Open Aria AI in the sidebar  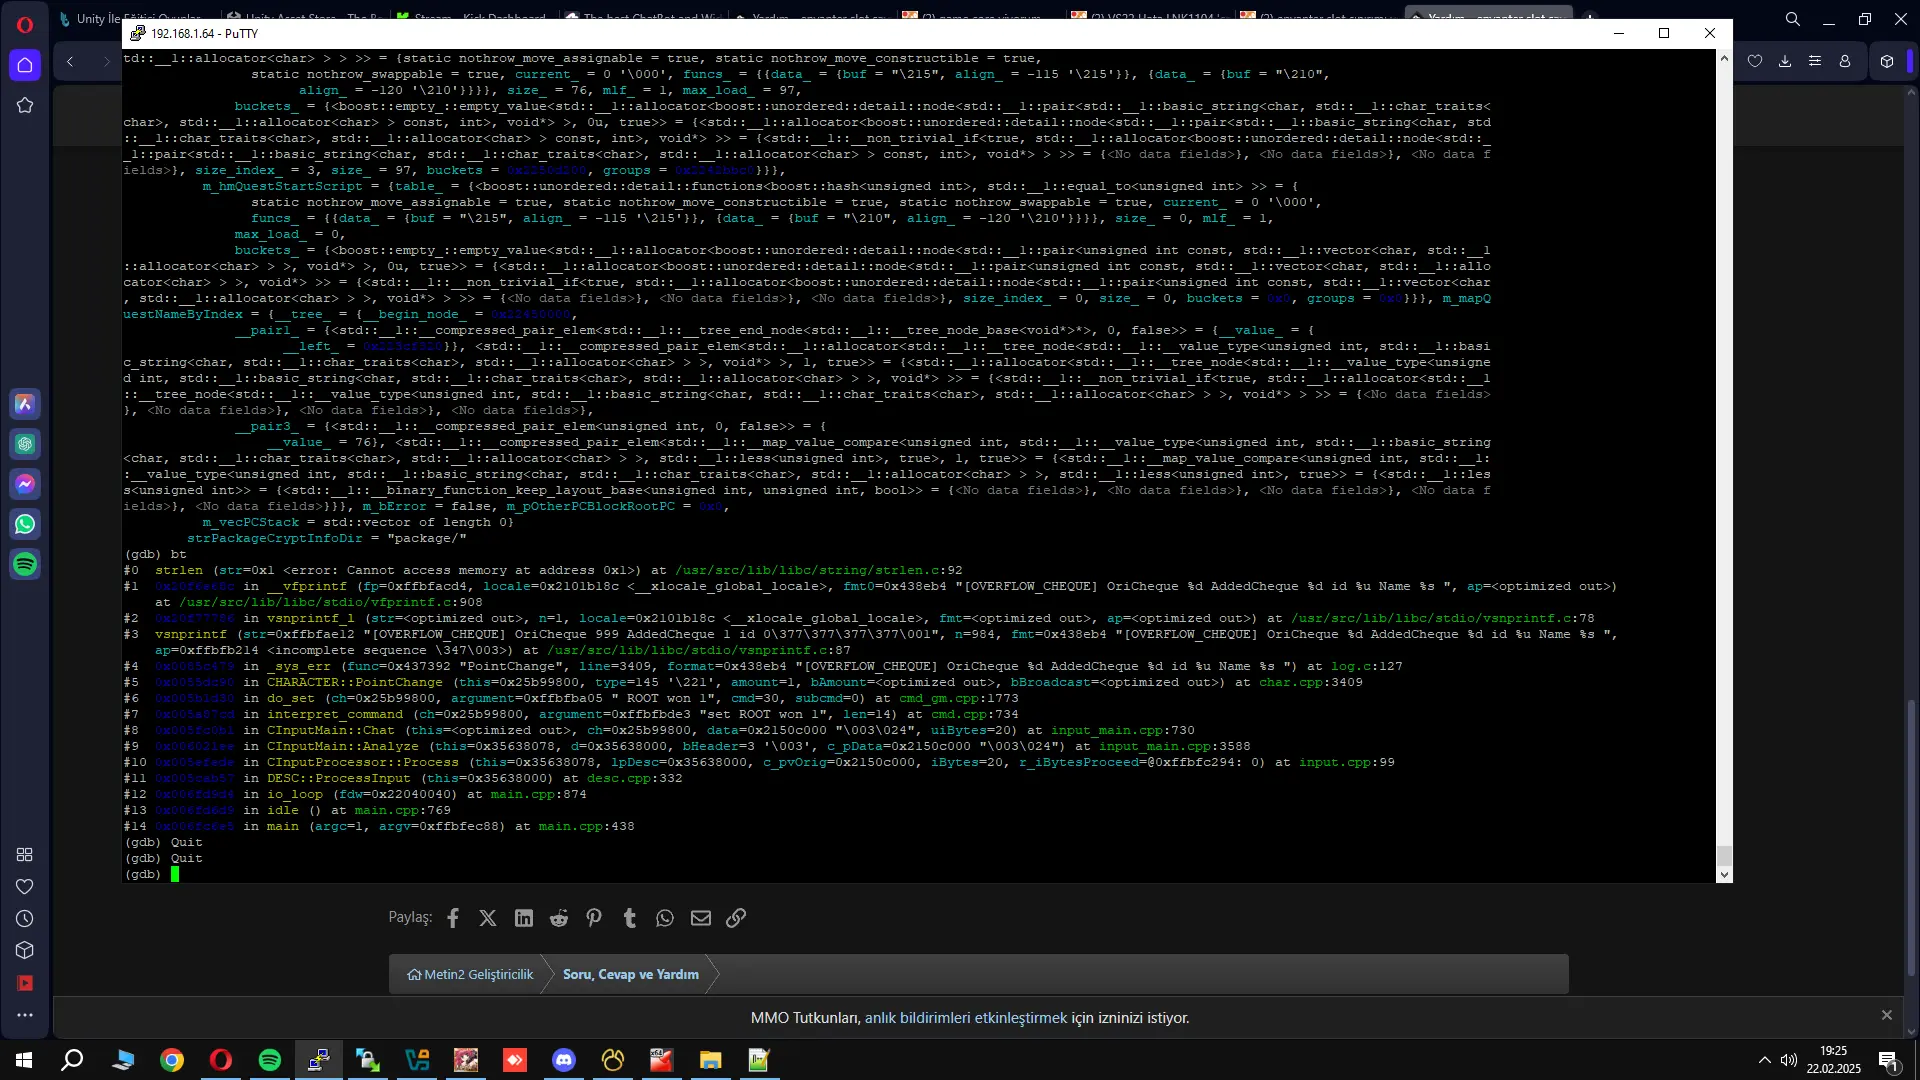pyautogui.click(x=25, y=404)
